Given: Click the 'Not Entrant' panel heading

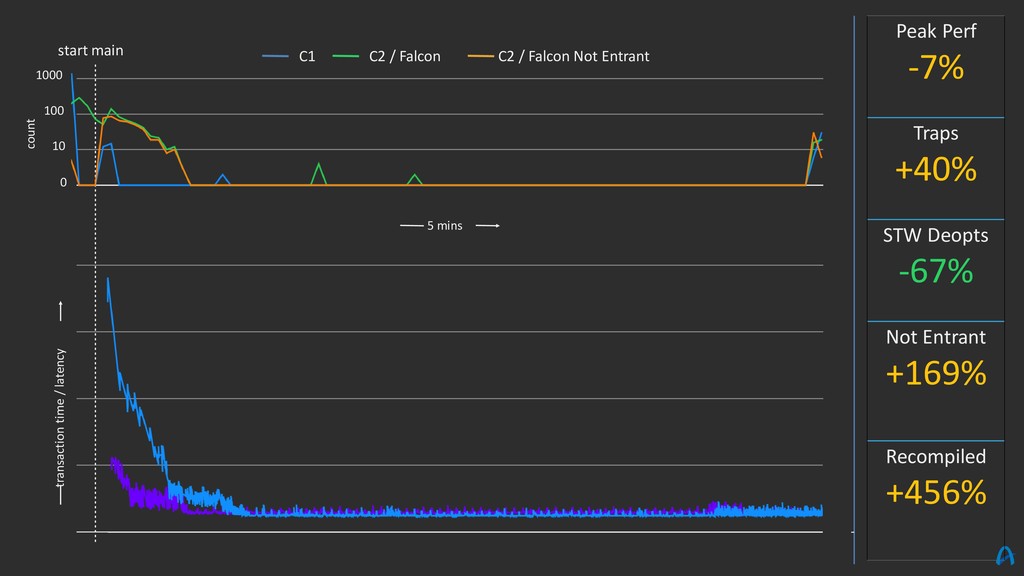Looking at the screenshot, I should 936,337.
